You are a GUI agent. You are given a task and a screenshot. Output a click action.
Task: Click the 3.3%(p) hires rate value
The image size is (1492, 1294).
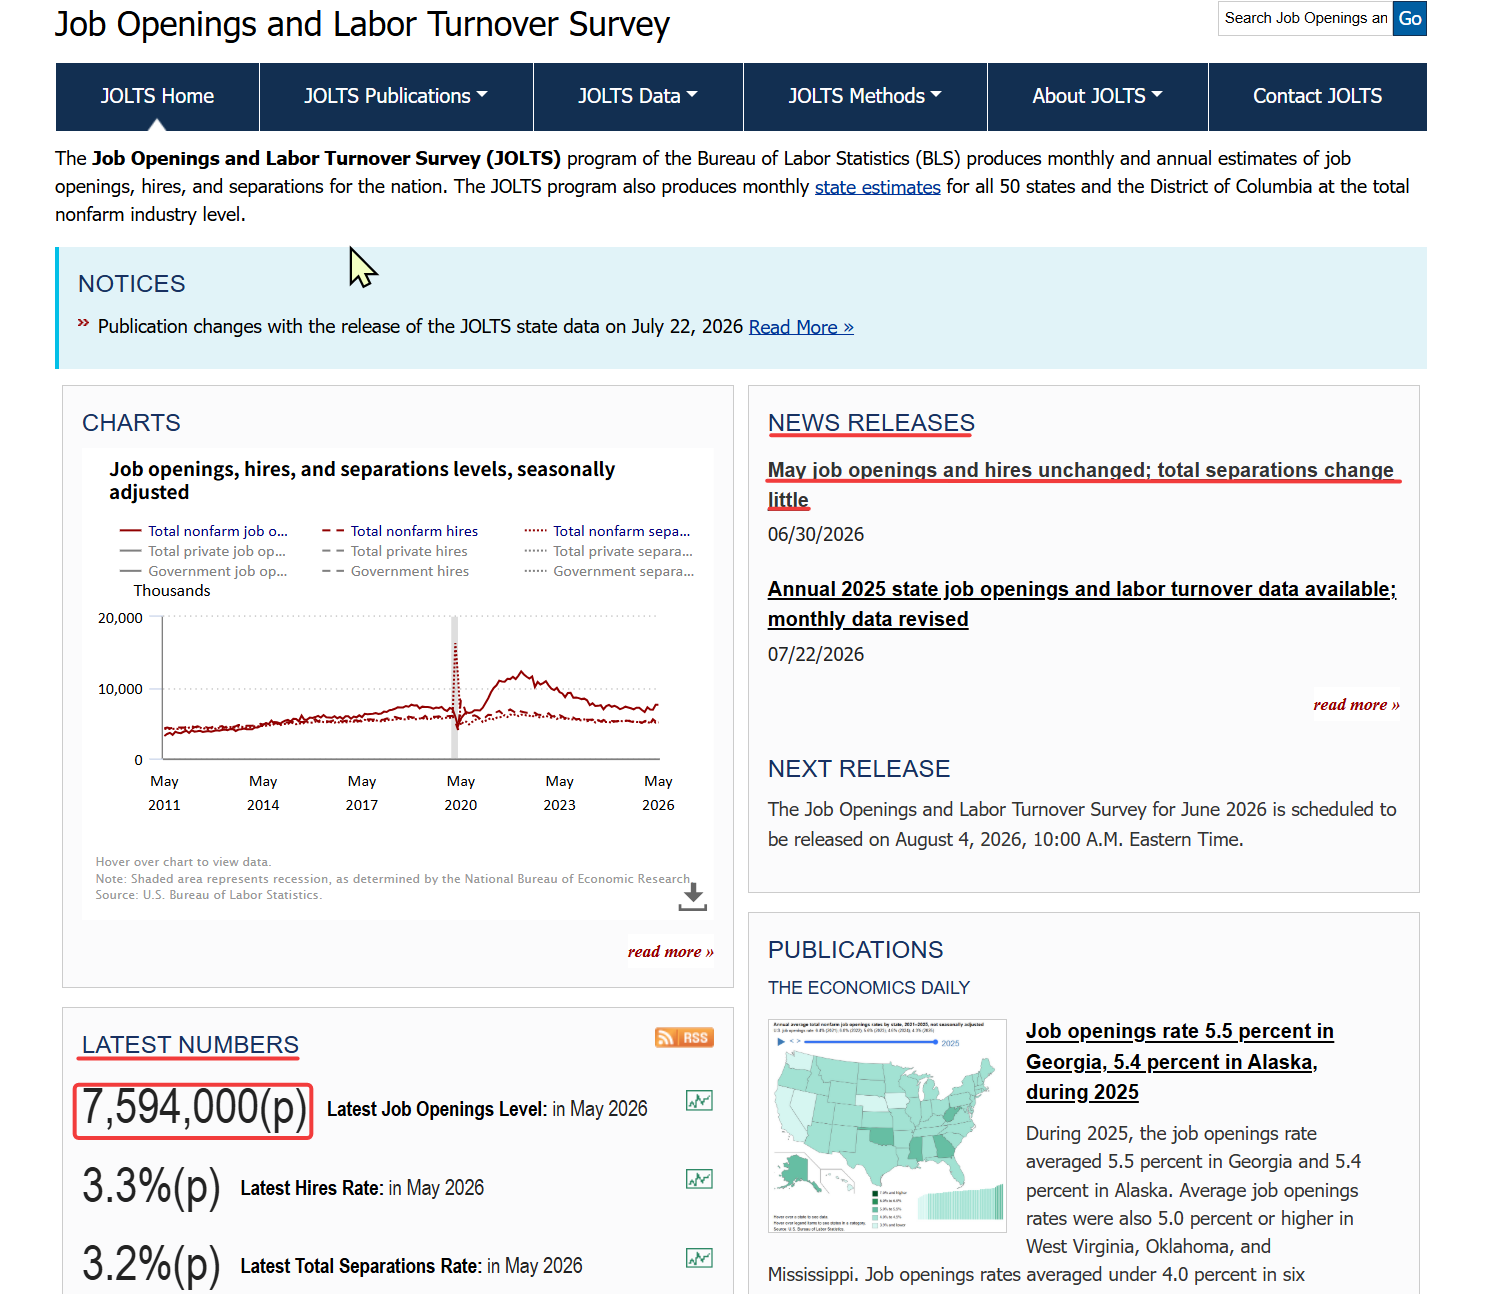(x=151, y=1188)
